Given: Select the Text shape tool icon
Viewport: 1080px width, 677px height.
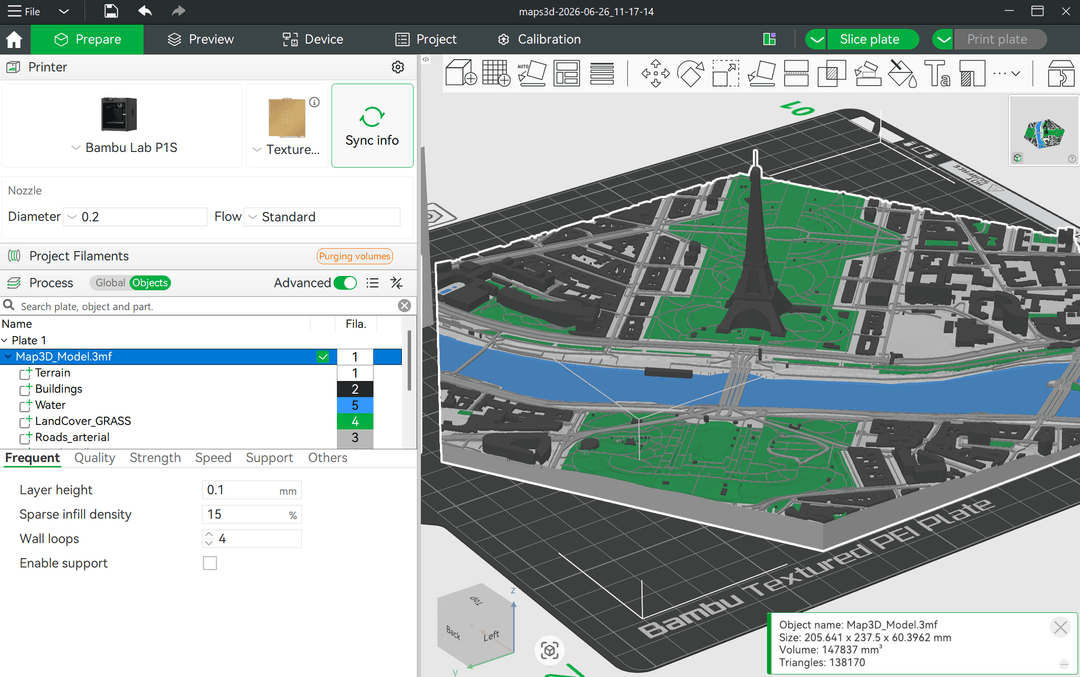Looking at the screenshot, I should [x=937, y=73].
